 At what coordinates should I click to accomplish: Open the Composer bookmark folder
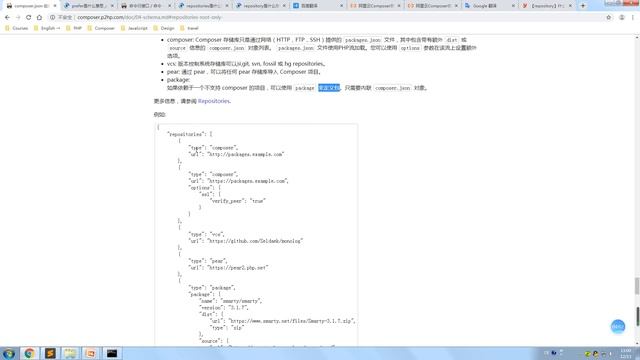101,28
